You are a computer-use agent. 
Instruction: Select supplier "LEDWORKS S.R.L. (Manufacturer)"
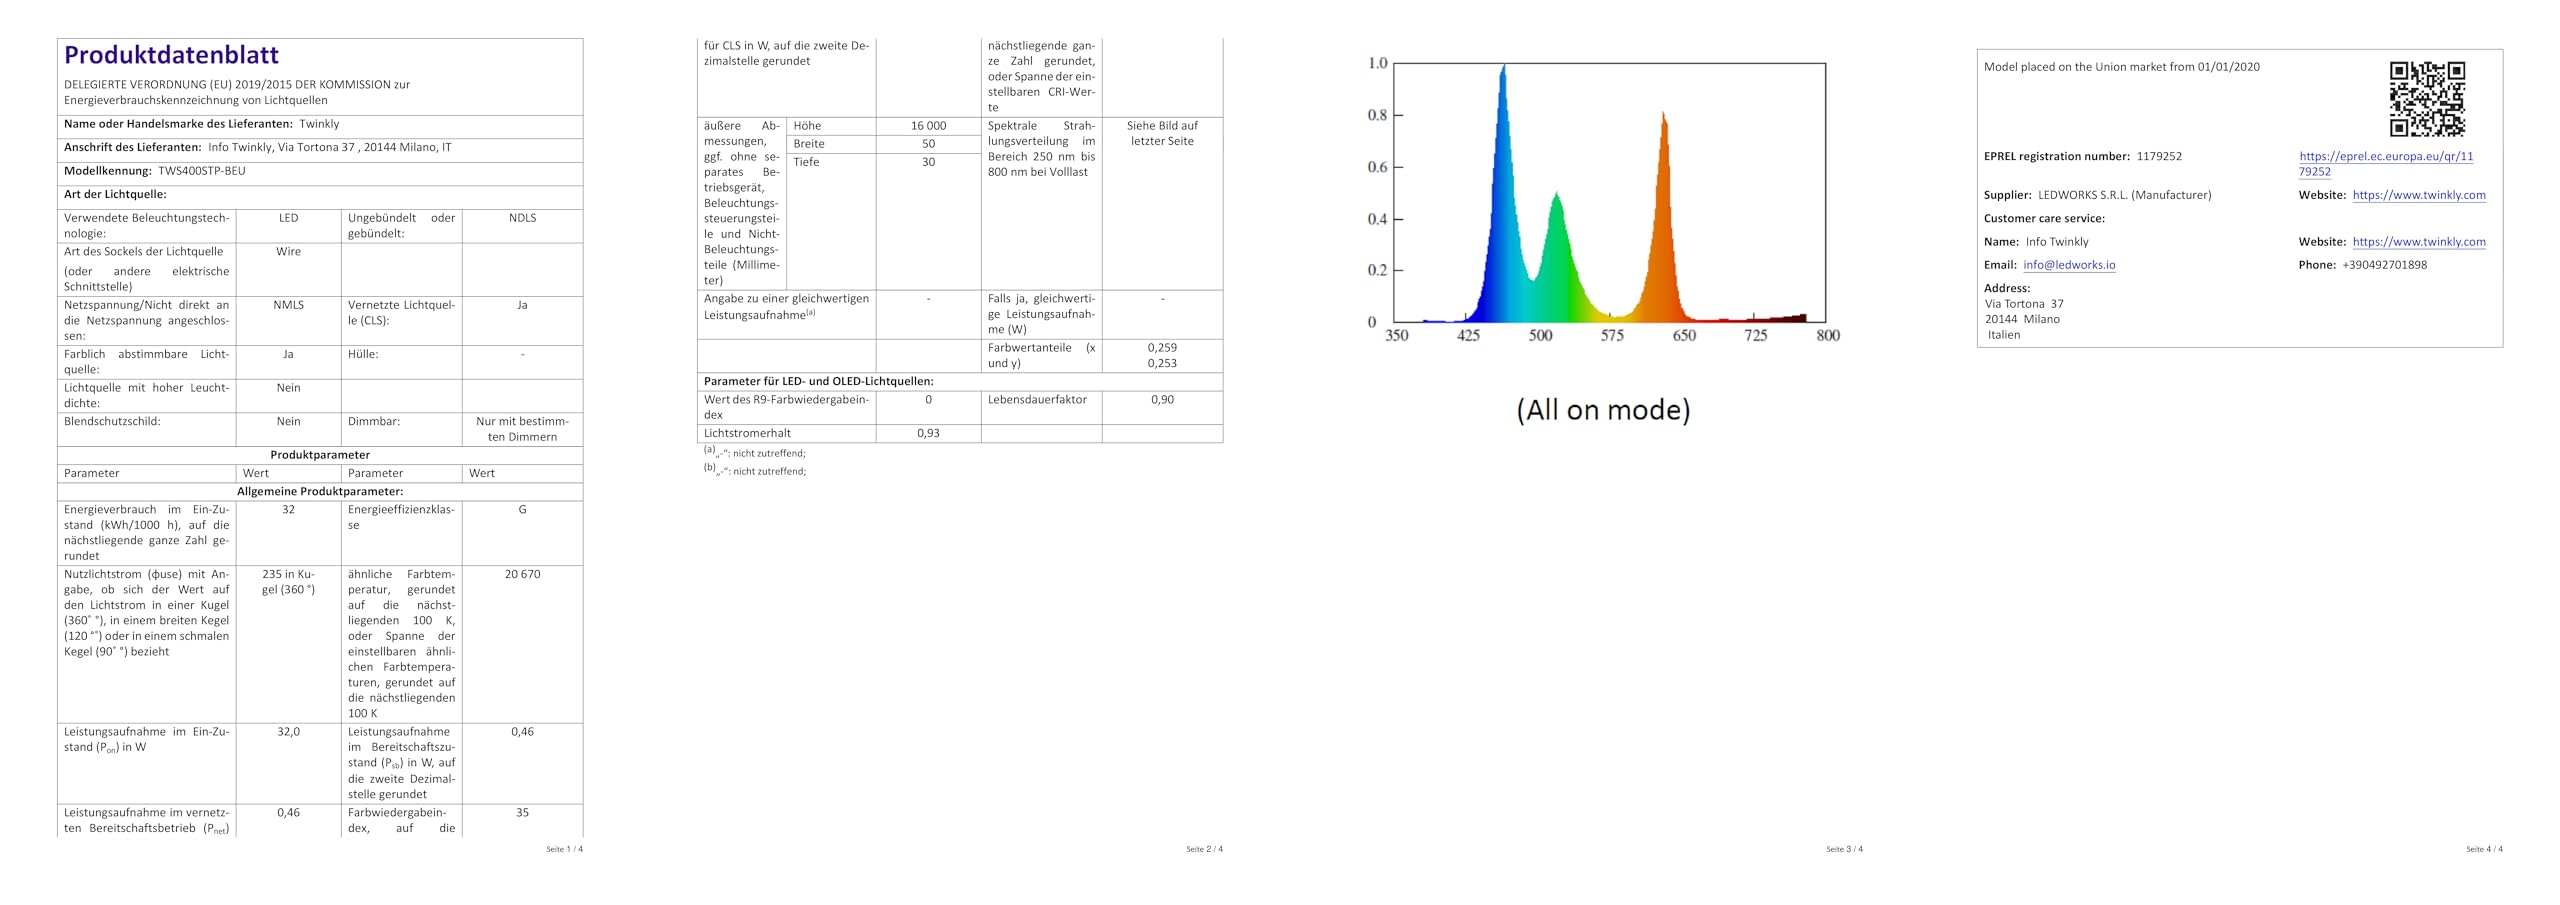2125,195
